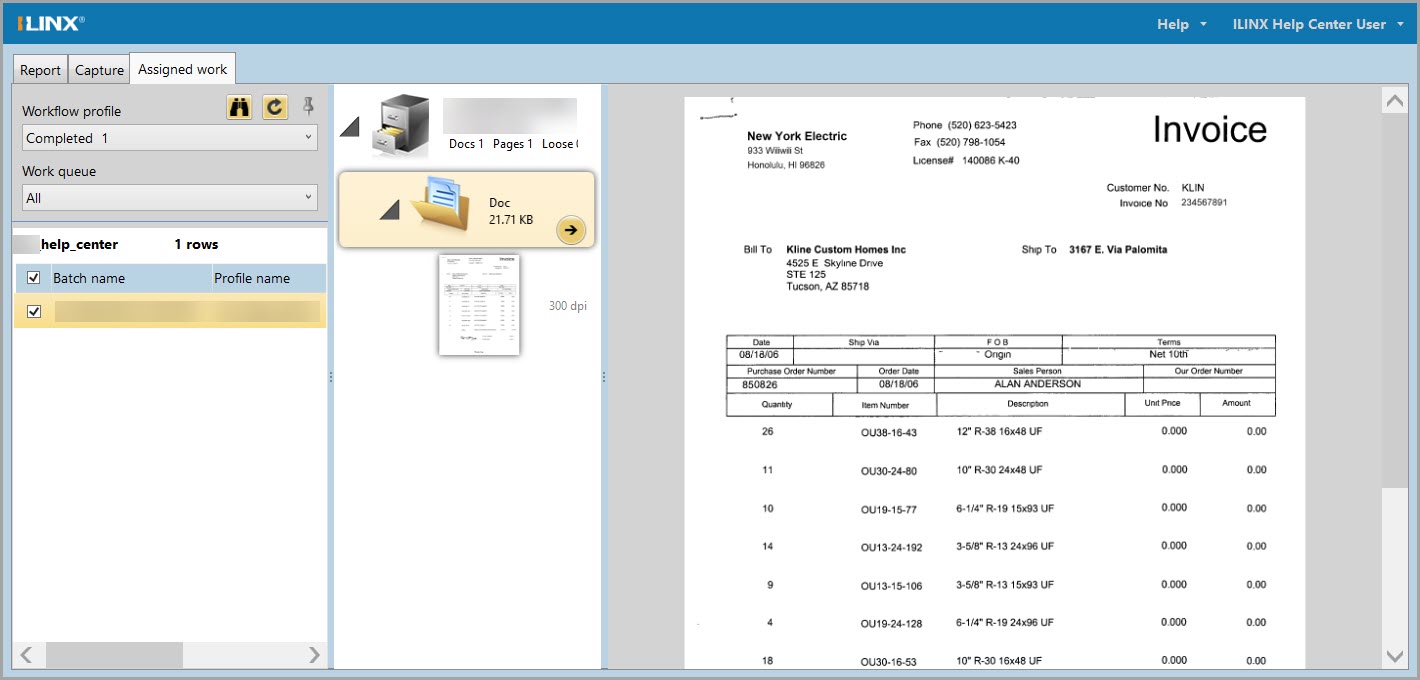Toggle the select-all checkbox in header
This screenshot has width=1420, height=680.
click(x=34, y=278)
